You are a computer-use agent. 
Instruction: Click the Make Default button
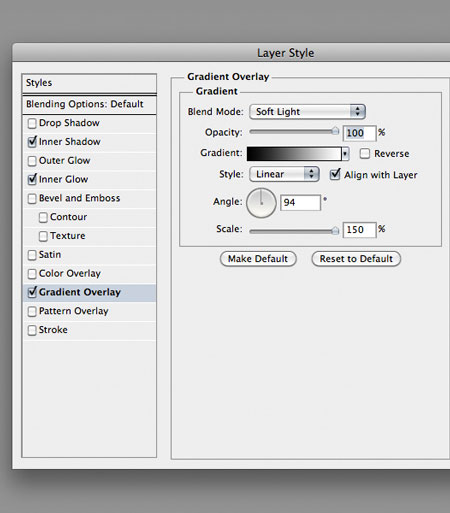pos(258,259)
